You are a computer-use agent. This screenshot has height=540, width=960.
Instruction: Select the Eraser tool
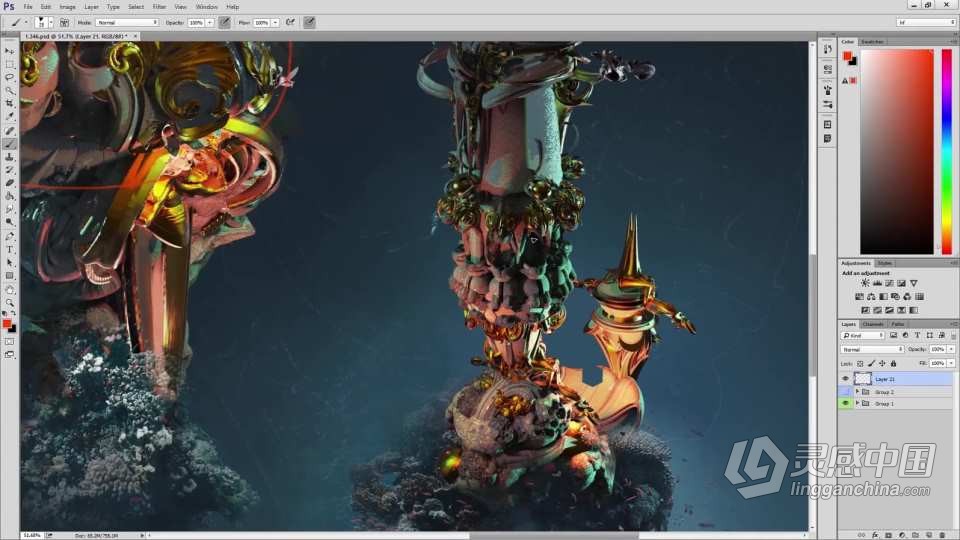(x=9, y=183)
